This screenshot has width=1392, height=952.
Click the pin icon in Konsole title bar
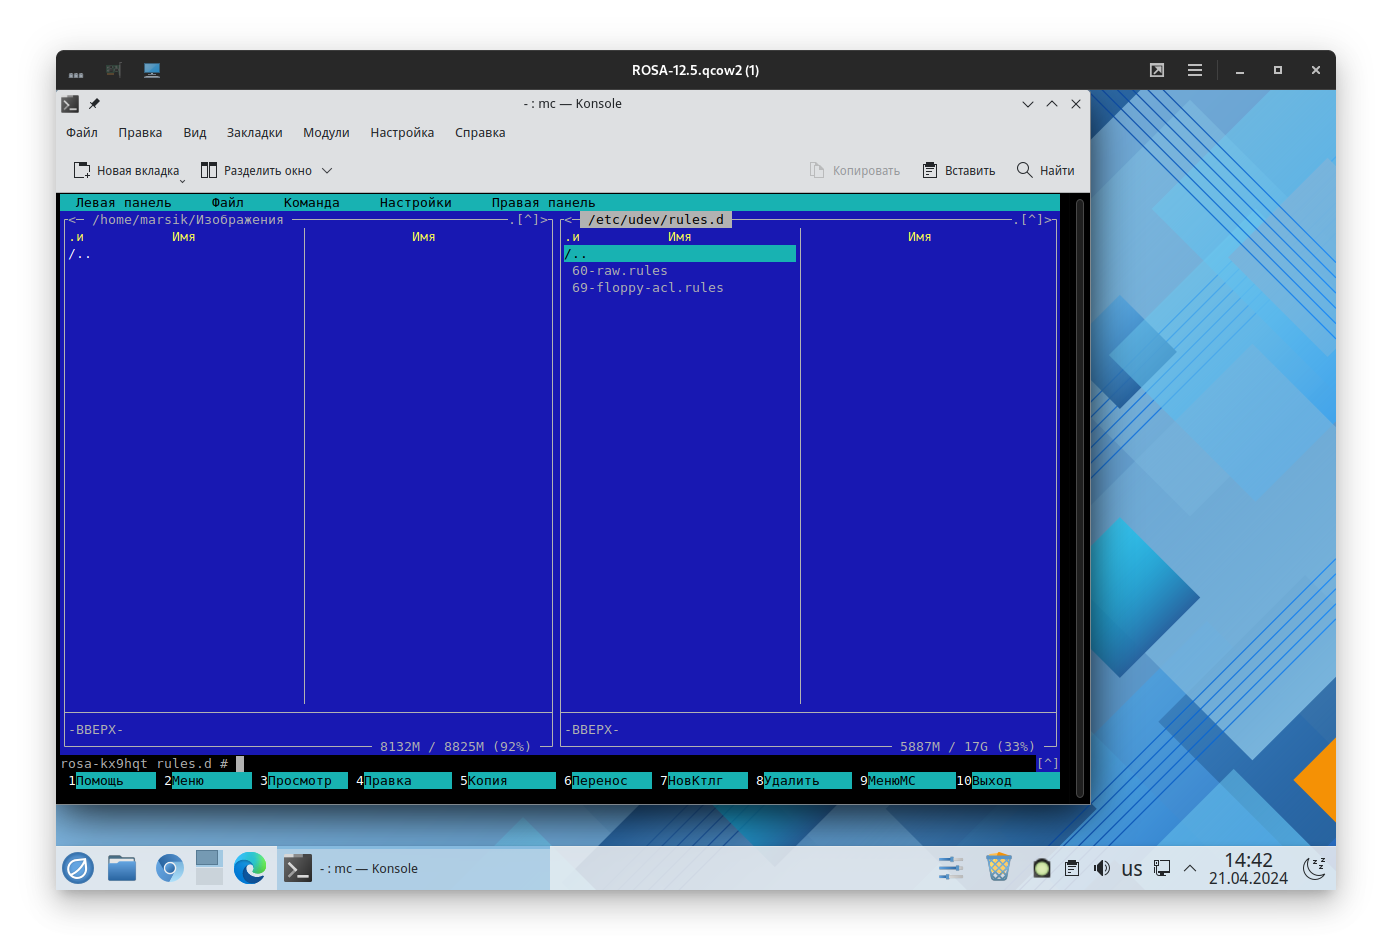click(95, 104)
